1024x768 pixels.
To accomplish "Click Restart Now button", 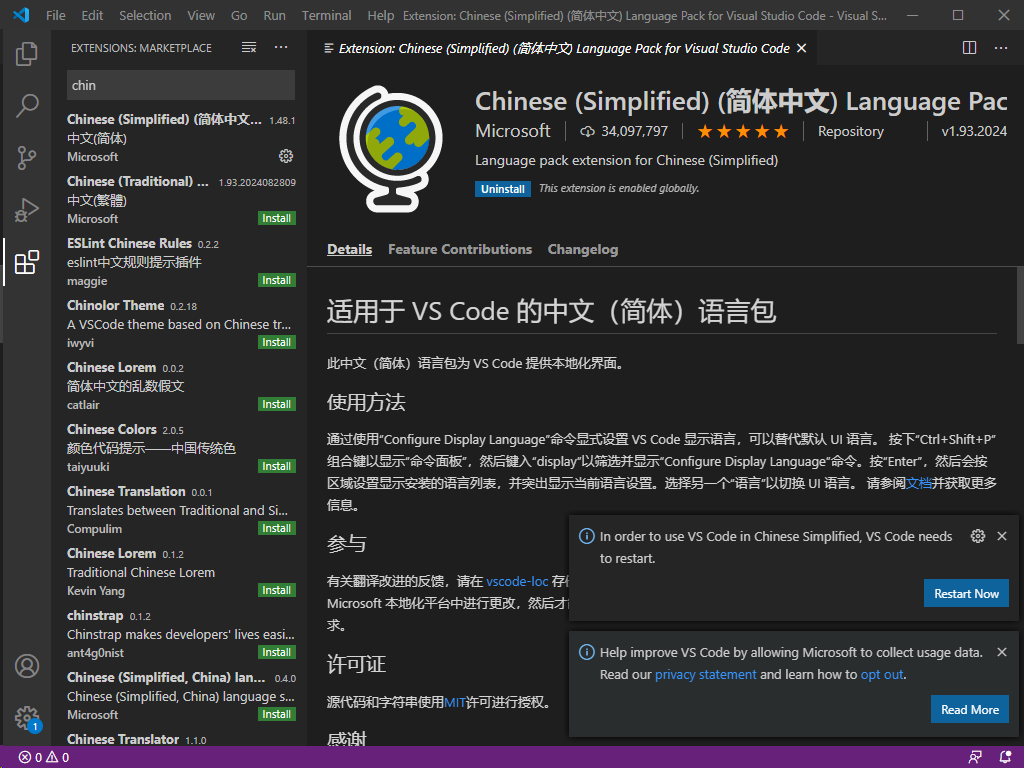I will point(966,594).
